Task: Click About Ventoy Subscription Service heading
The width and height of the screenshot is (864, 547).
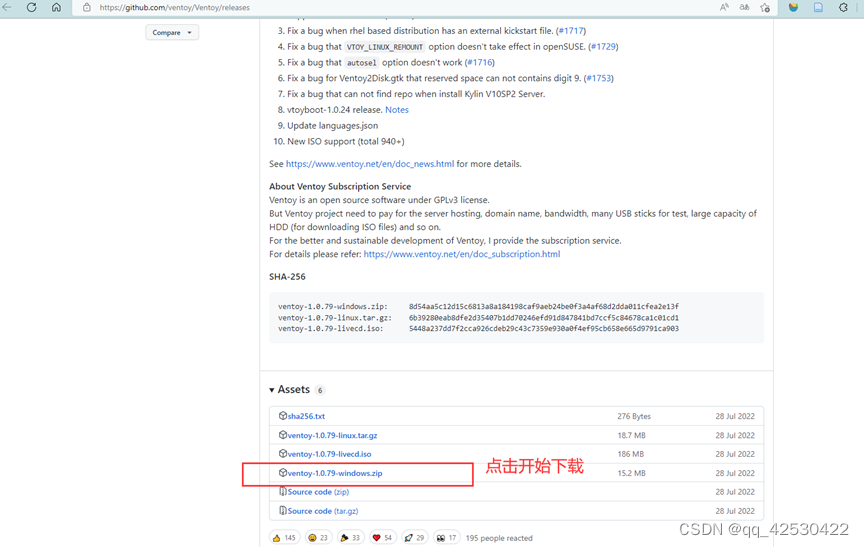Action: [340, 186]
